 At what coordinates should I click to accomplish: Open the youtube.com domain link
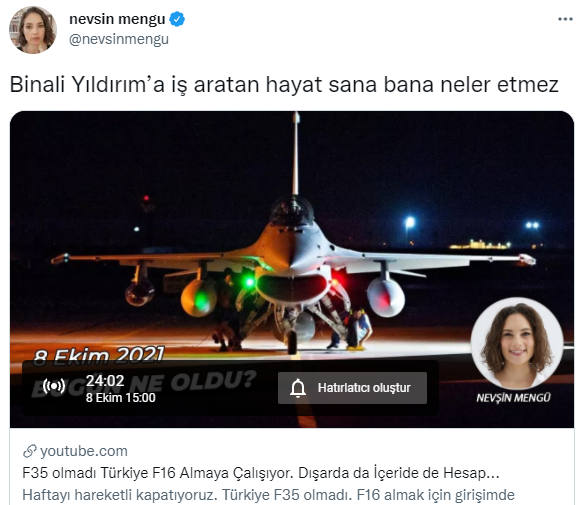click(x=84, y=451)
